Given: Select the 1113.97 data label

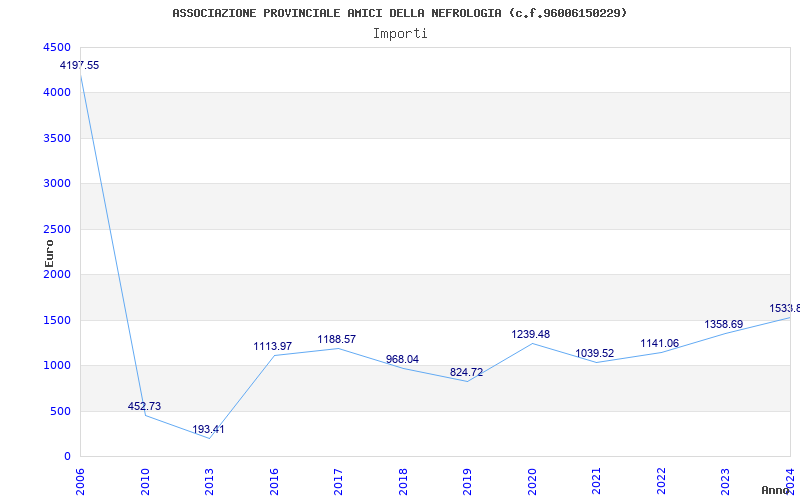Looking at the screenshot, I should pos(273,346).
